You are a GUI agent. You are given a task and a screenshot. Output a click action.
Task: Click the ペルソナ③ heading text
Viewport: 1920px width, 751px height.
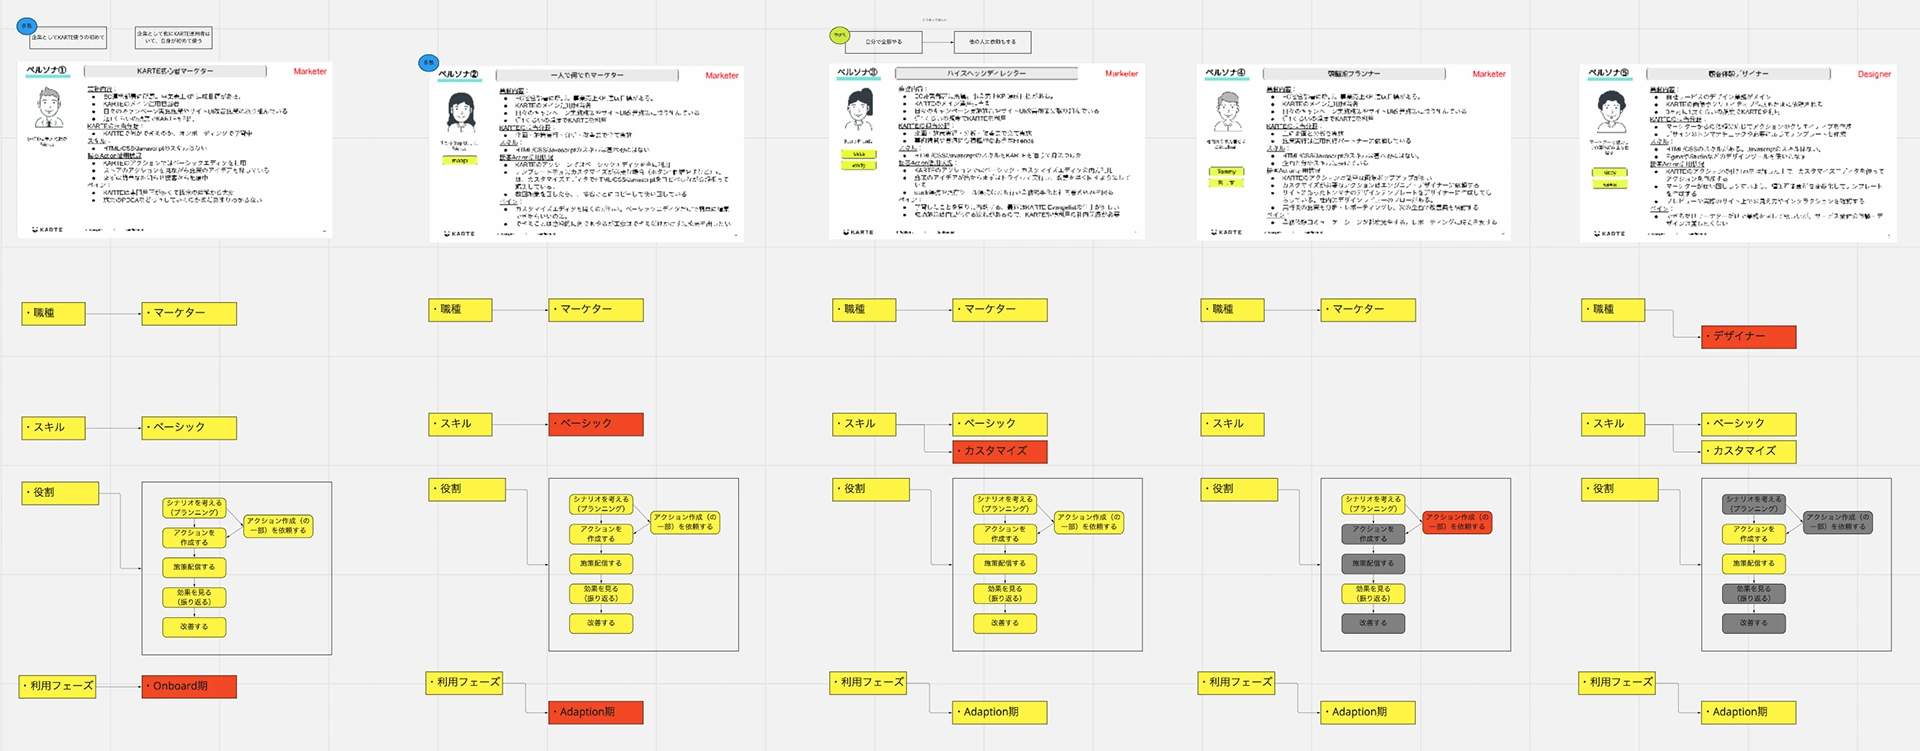pos(857,72)
